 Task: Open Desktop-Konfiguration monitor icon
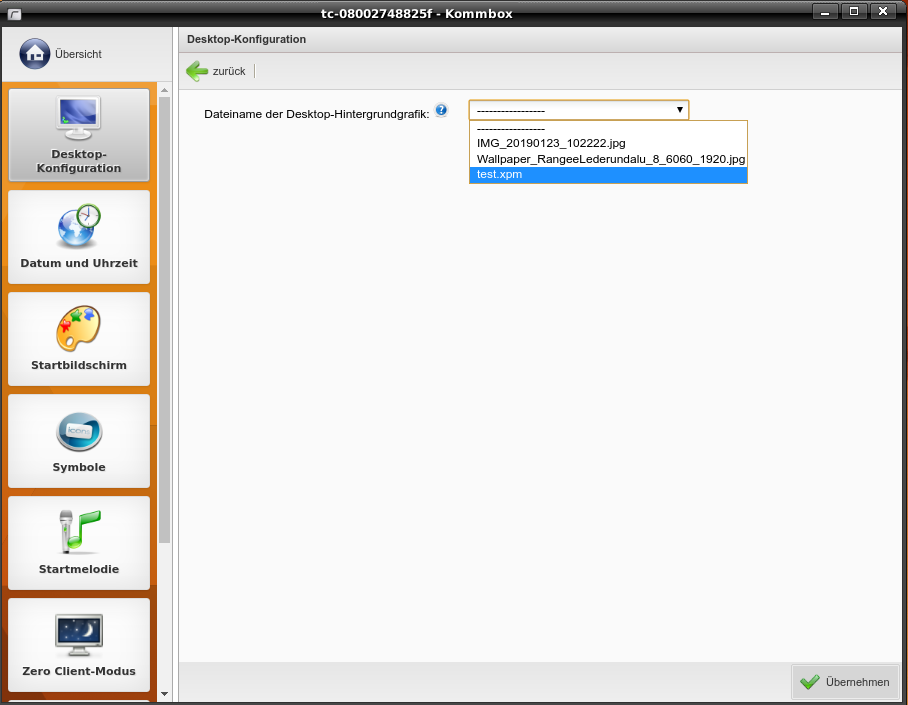(x=79, y=118)
